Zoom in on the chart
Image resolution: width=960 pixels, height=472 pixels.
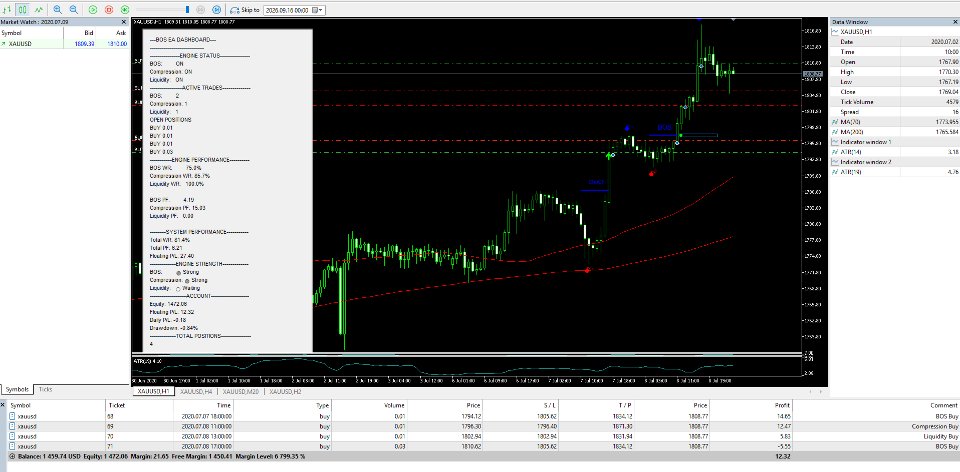point(58,10)
